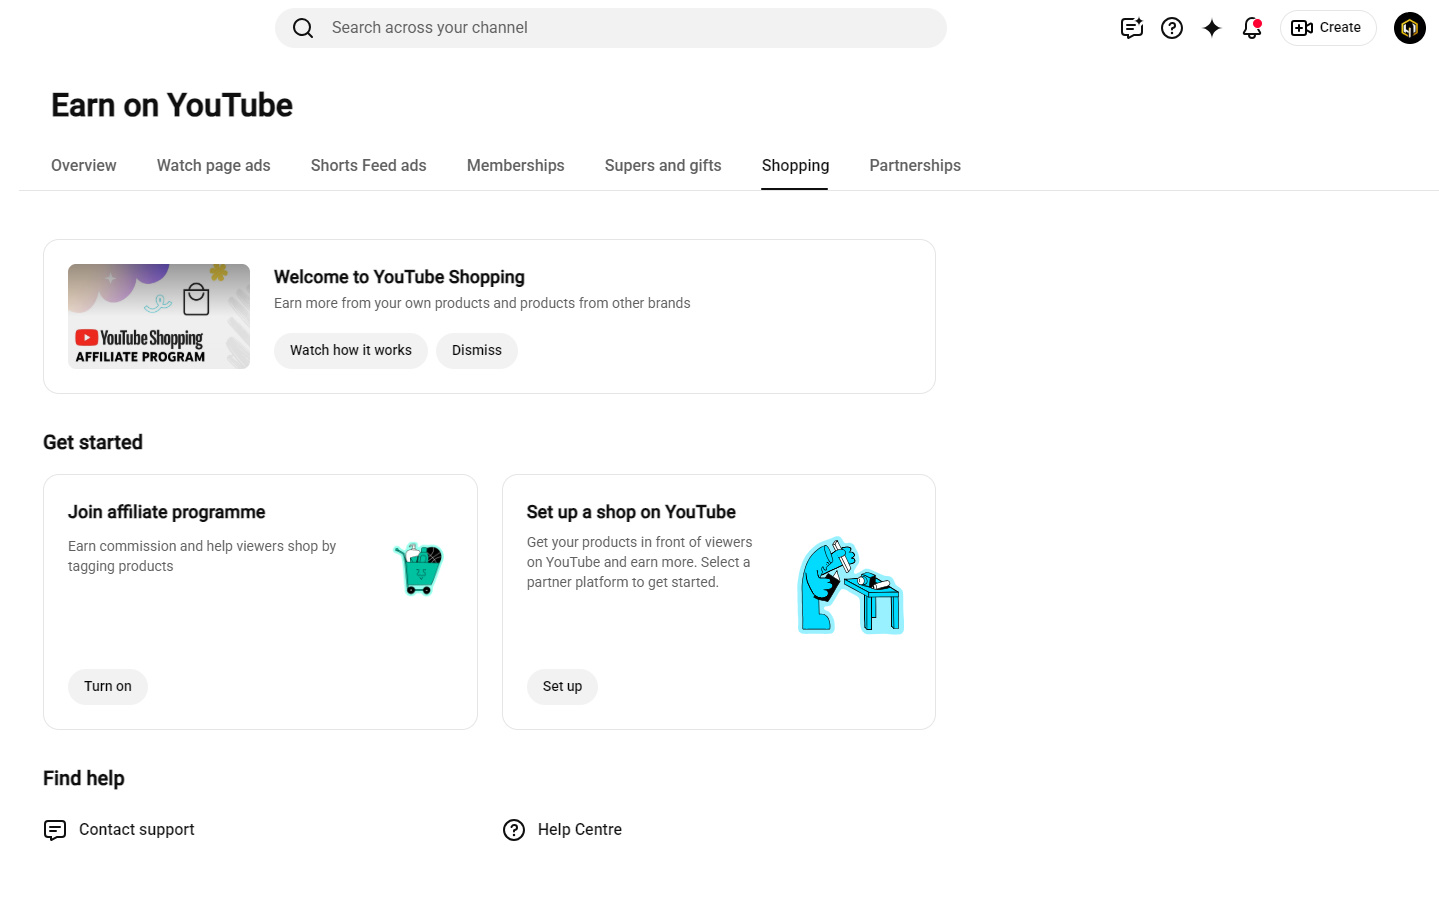The width and height of the screenshot is (1439, 920).
Task: Click Watch how it works
Action: pyautogui.click(x=351, y=351)
